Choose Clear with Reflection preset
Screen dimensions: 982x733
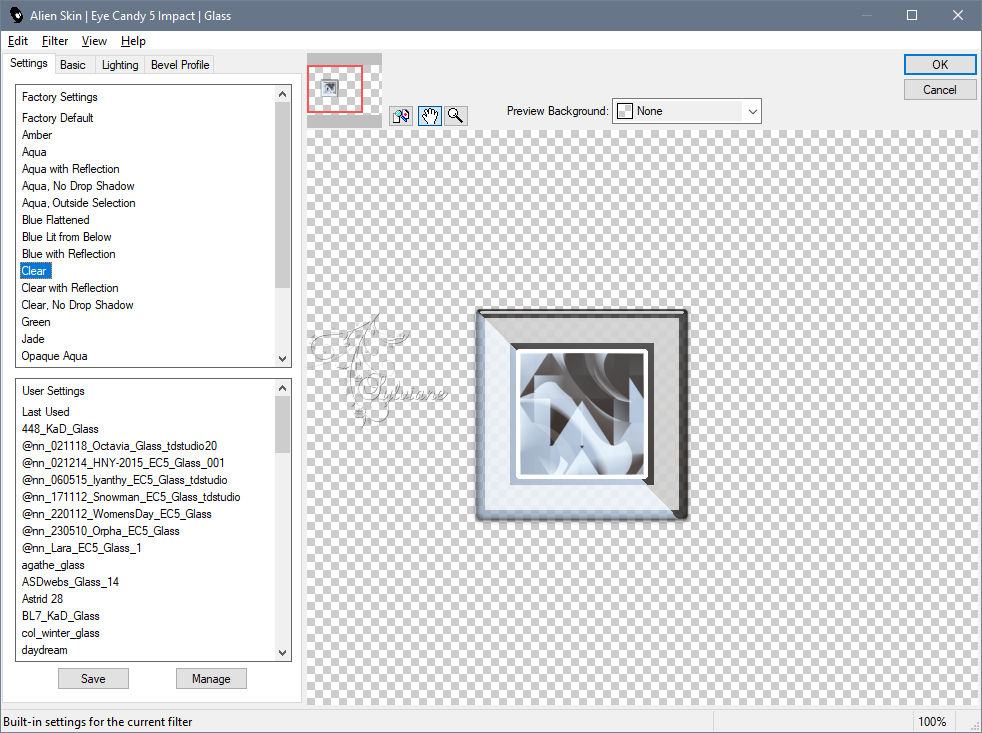[70, 288]
